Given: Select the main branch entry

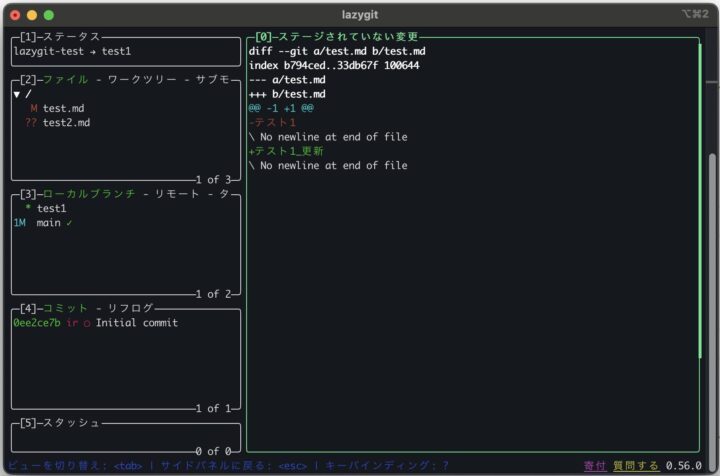Looking at the screenshot, I should [49, 223].
